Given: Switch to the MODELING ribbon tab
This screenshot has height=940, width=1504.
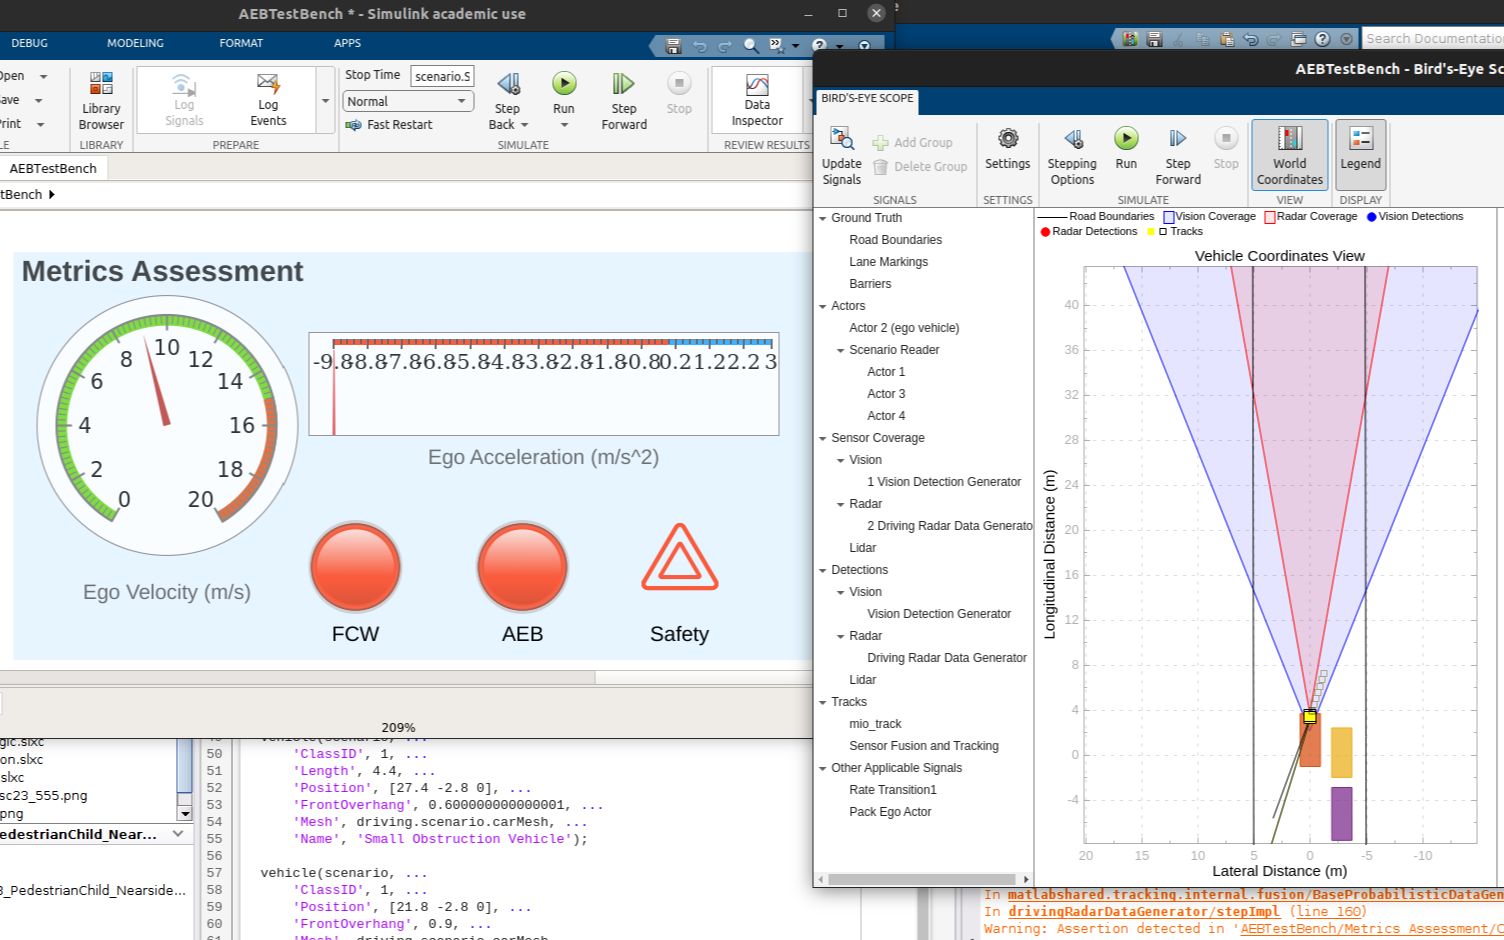Looking at the screenshot, I should [135, 43].
